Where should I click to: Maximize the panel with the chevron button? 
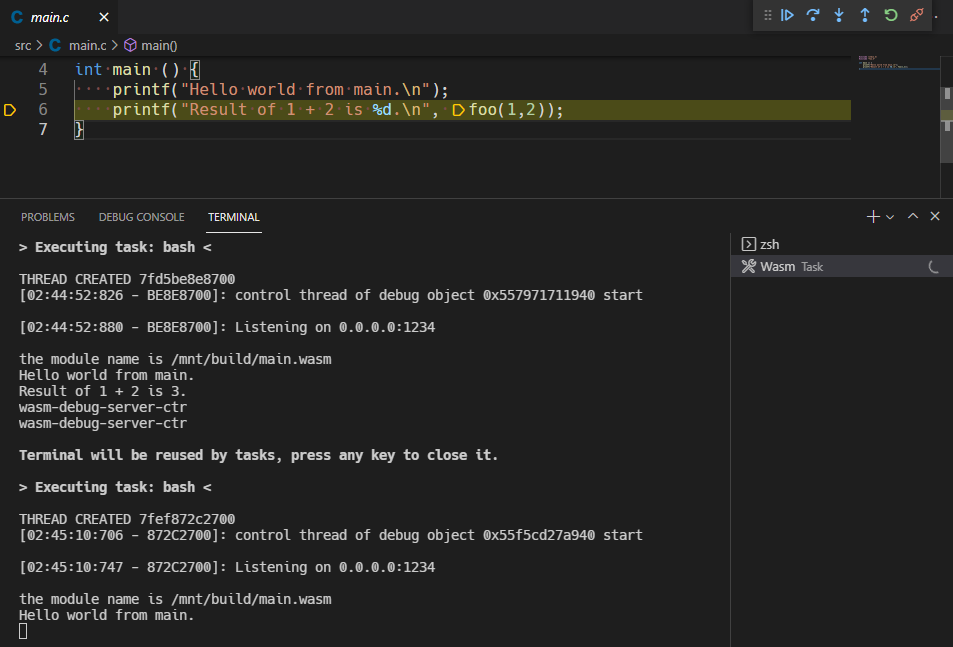coord(911,215)
